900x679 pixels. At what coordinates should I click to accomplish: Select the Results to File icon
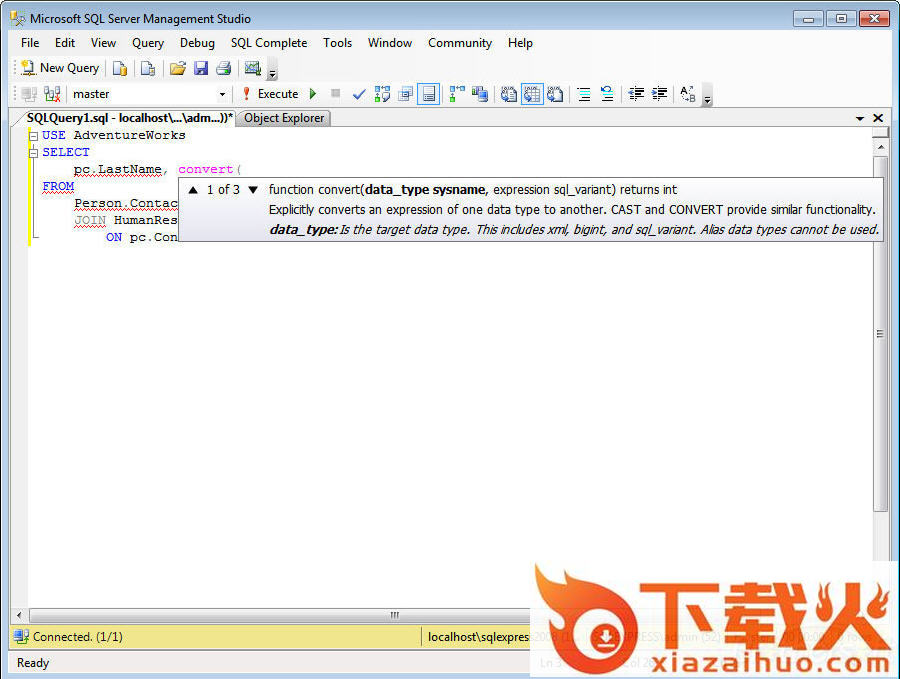click(x=555, y=94)
